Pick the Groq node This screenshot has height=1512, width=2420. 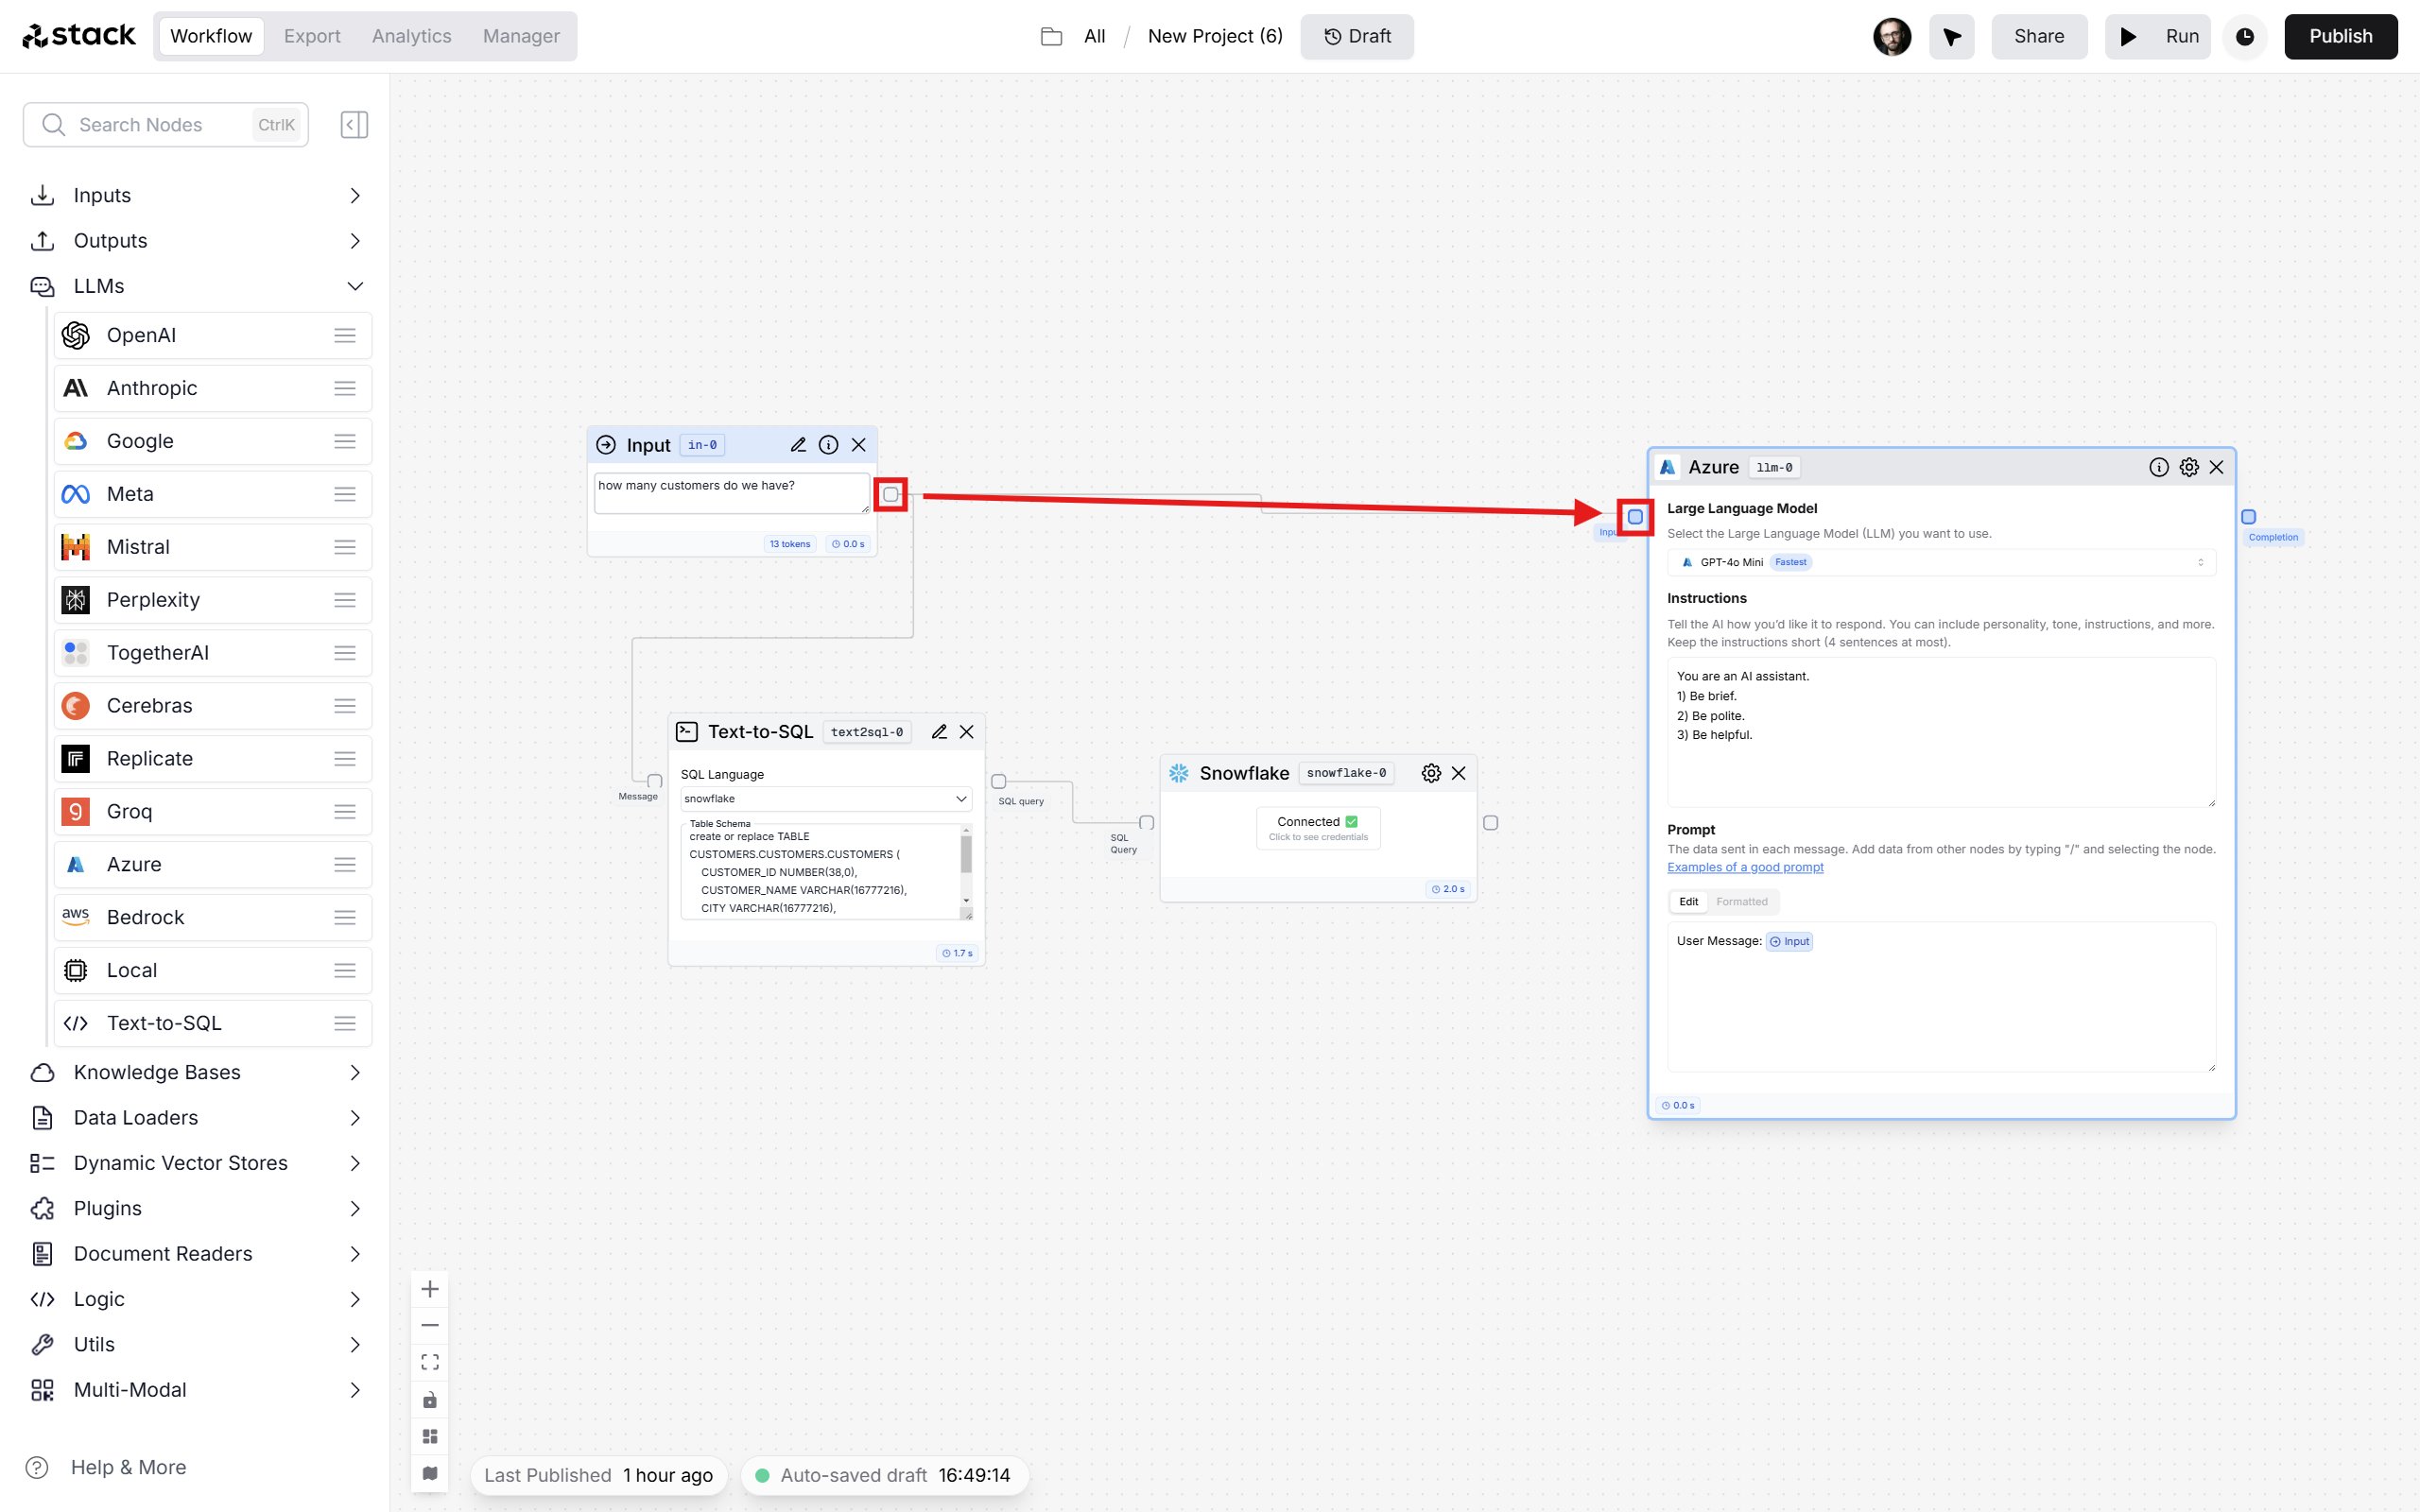(213, 812)
